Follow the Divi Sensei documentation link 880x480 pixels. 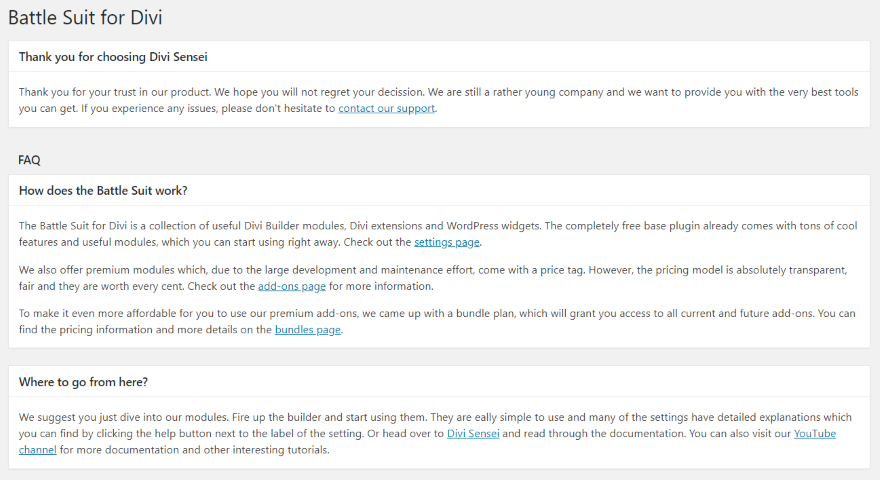(x=474, y=433)
